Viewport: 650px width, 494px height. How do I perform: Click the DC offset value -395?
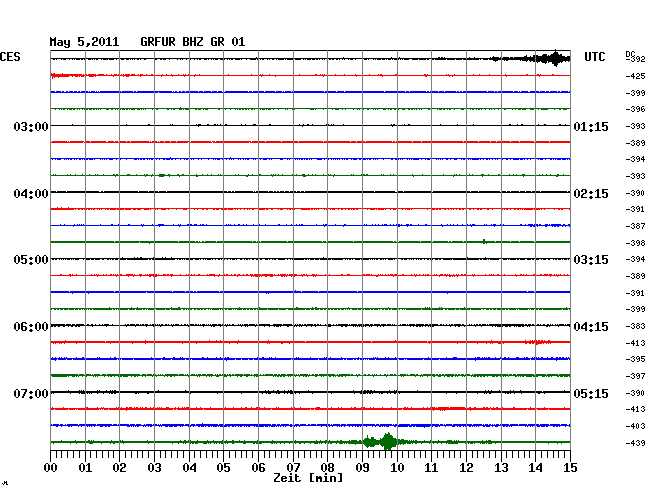[635, 359]
